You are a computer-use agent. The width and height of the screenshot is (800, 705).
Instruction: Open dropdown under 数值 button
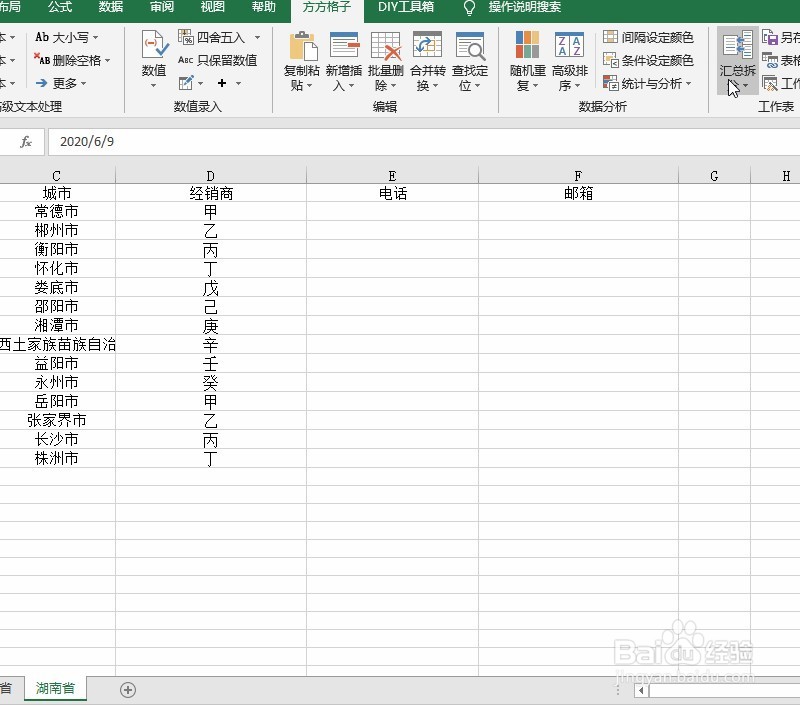154,86
